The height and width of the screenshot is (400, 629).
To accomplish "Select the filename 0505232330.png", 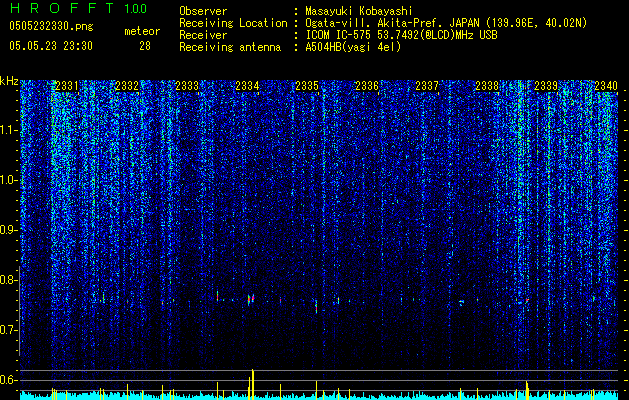I will click(51, 26).
